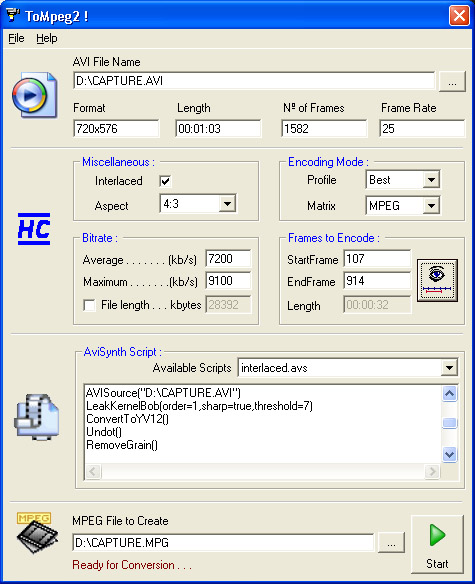Screen dimensions: 475x584
Task: Click the MPEG File to Create field
Action: coord(223,542)
